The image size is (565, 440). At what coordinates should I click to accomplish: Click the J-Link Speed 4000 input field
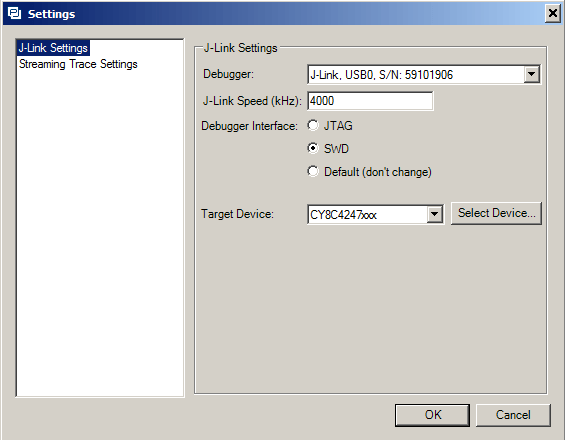[370, 101]
